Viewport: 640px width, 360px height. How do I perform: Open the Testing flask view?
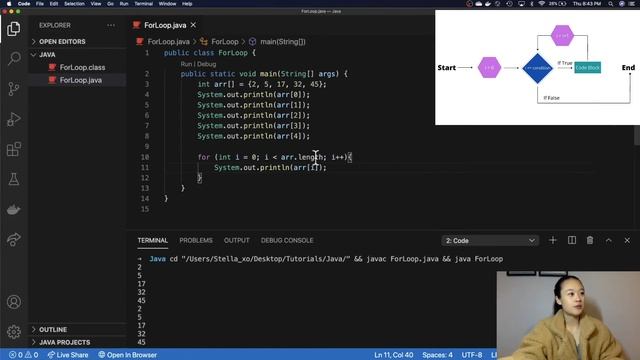pyautogui.click(x=13, y=179)
